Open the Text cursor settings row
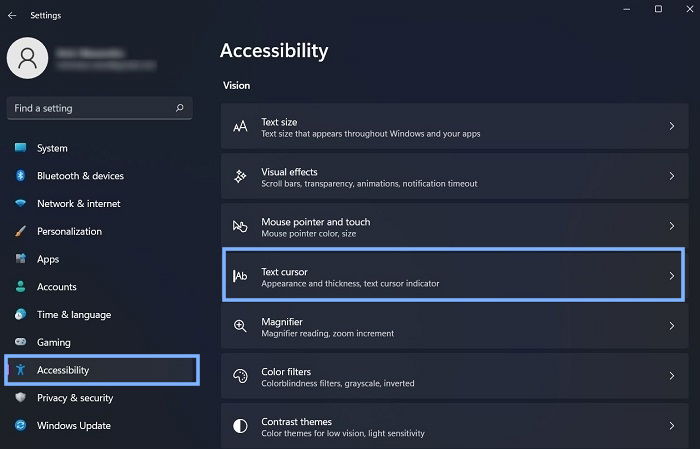Image resolution: width=700 pixels, height=449 pixels. tap(454, 275)
